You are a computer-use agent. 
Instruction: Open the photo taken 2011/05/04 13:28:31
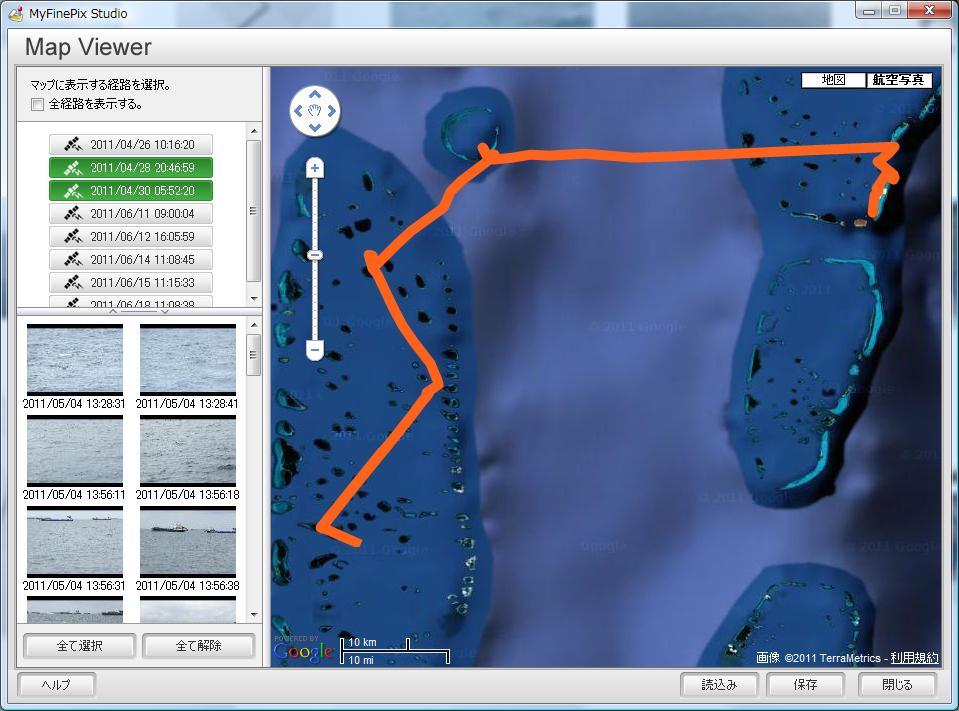75,359
